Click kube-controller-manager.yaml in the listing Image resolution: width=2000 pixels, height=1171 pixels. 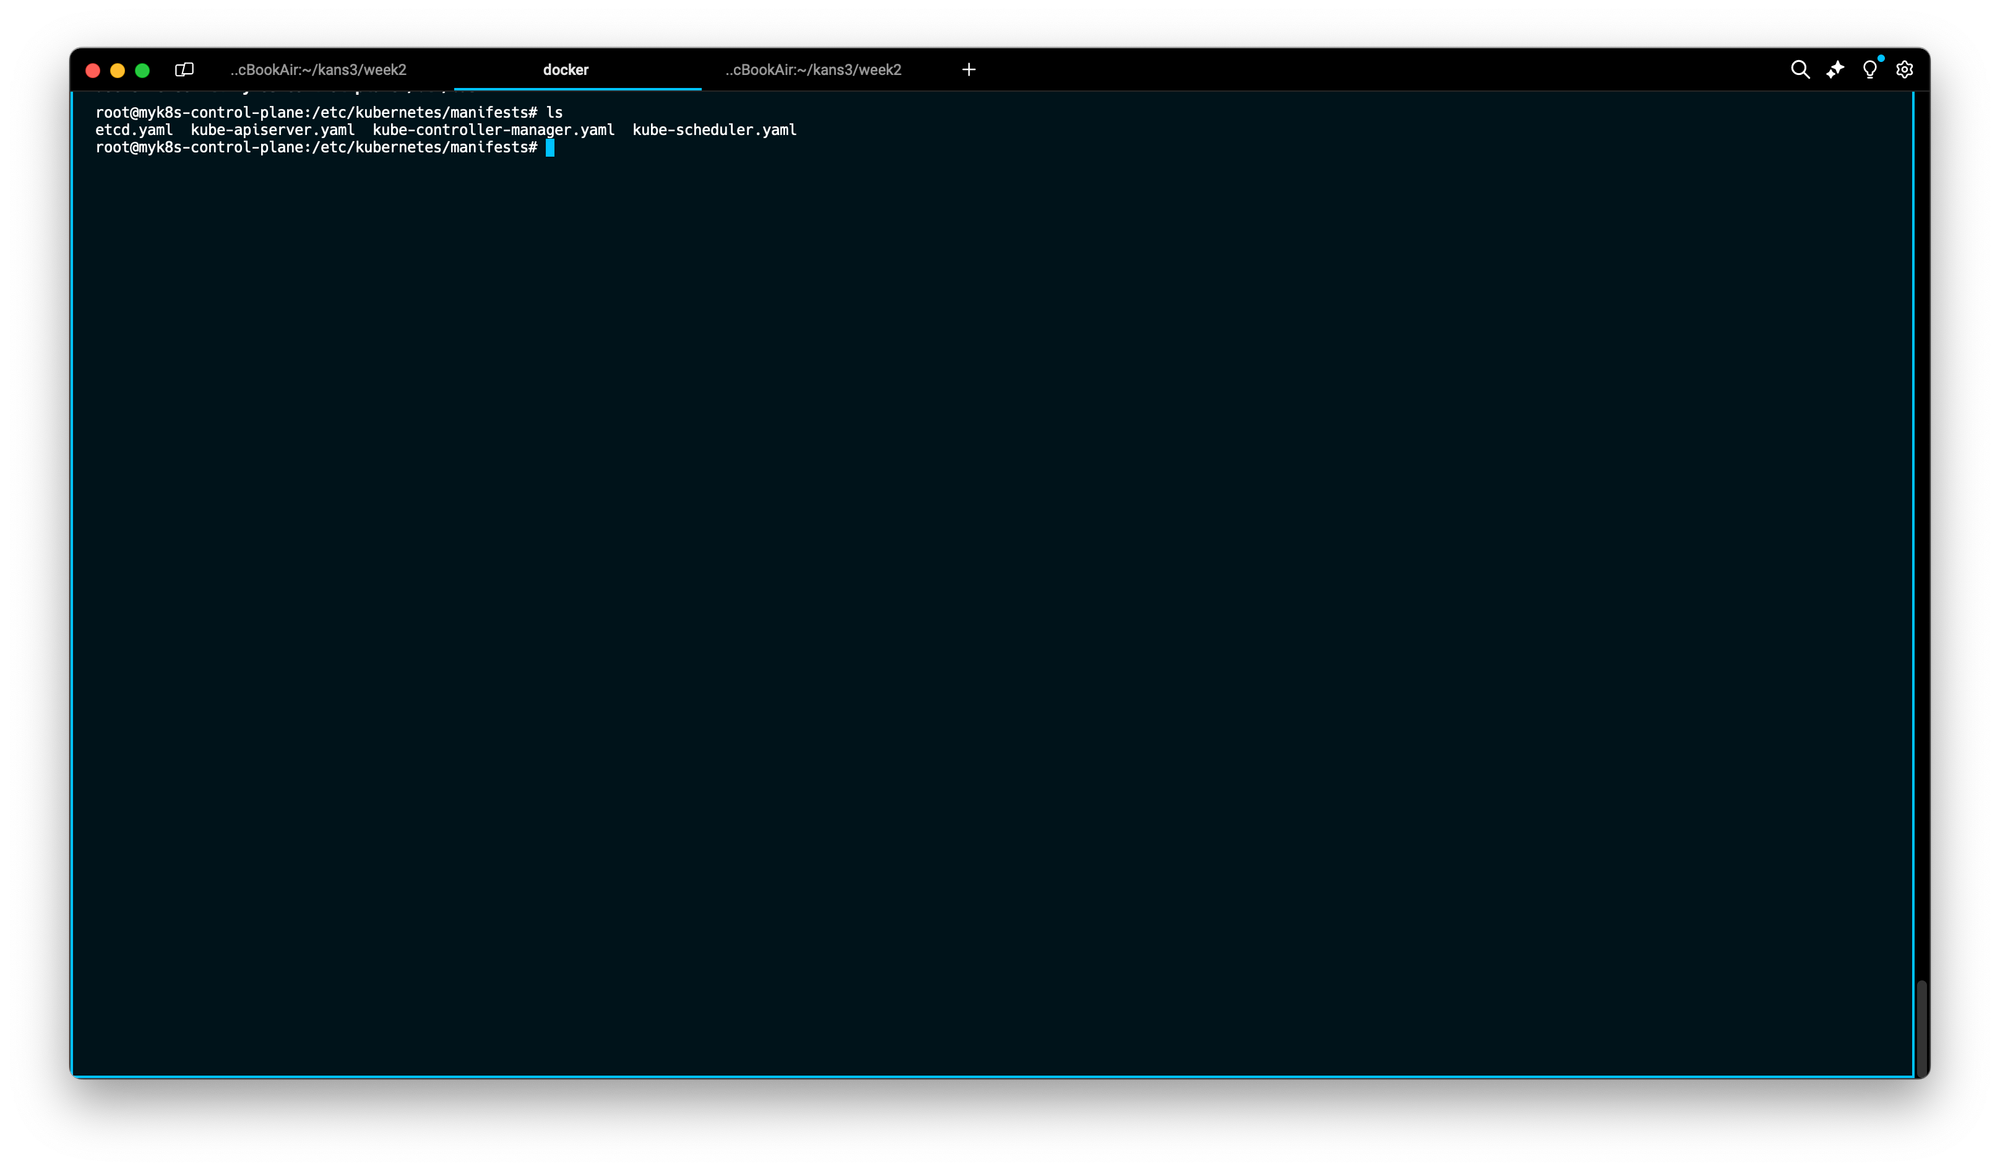tap(493, 130)
